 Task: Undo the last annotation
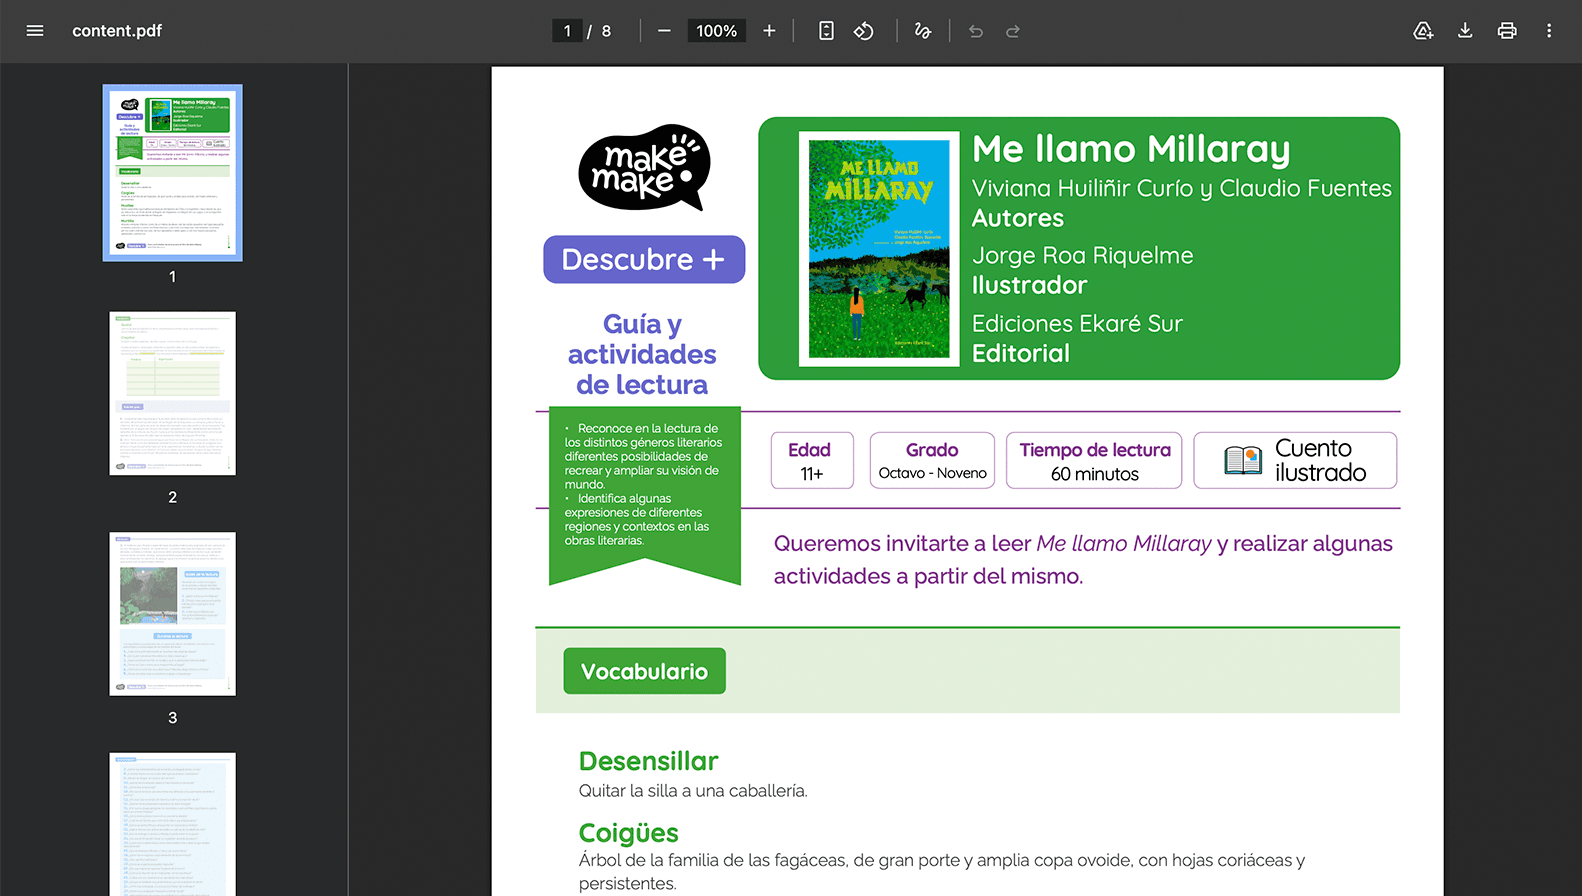click(976, 31)
